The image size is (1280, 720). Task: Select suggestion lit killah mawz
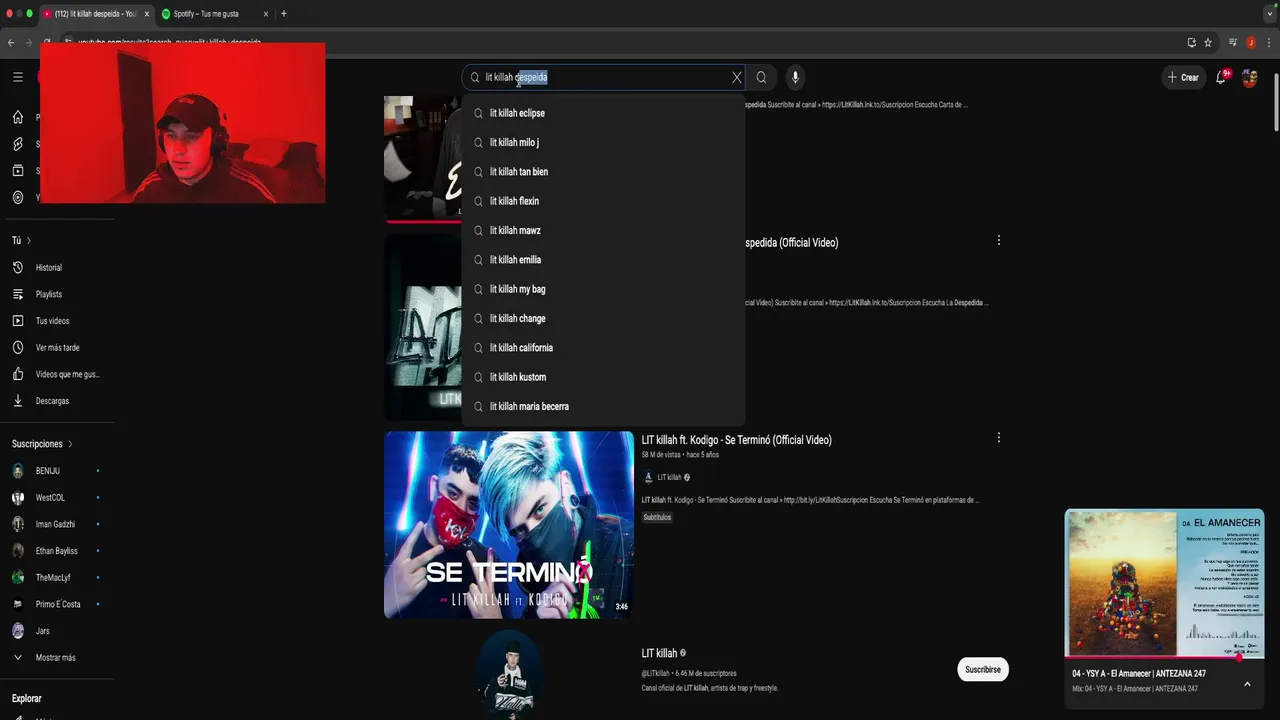coord(603,231)
